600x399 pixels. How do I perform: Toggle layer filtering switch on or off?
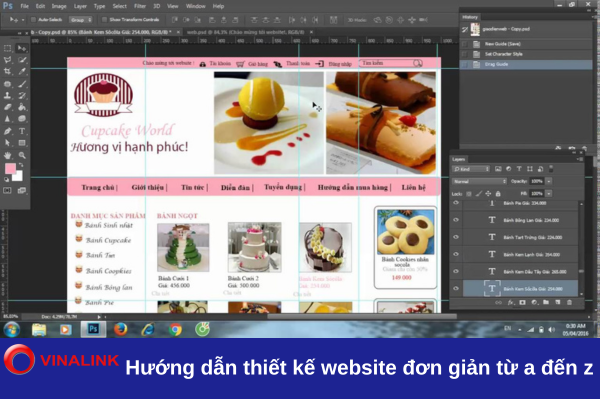click(x=551, y=168)
